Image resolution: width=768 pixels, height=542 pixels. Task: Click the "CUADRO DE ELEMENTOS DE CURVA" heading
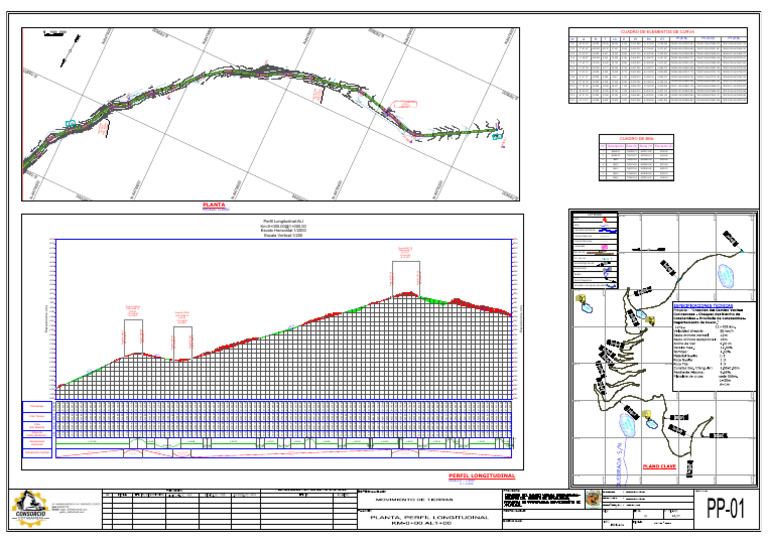coord(657,32)
